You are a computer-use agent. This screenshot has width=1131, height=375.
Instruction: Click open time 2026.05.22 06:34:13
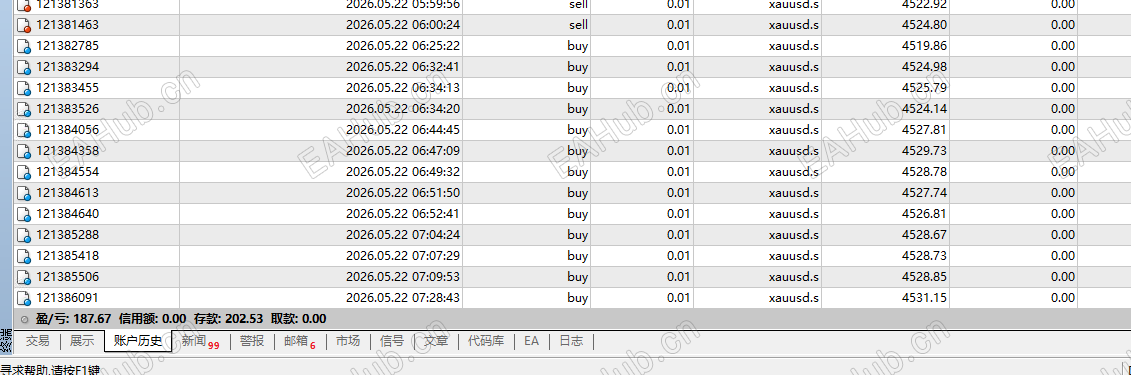coord(403,88)
